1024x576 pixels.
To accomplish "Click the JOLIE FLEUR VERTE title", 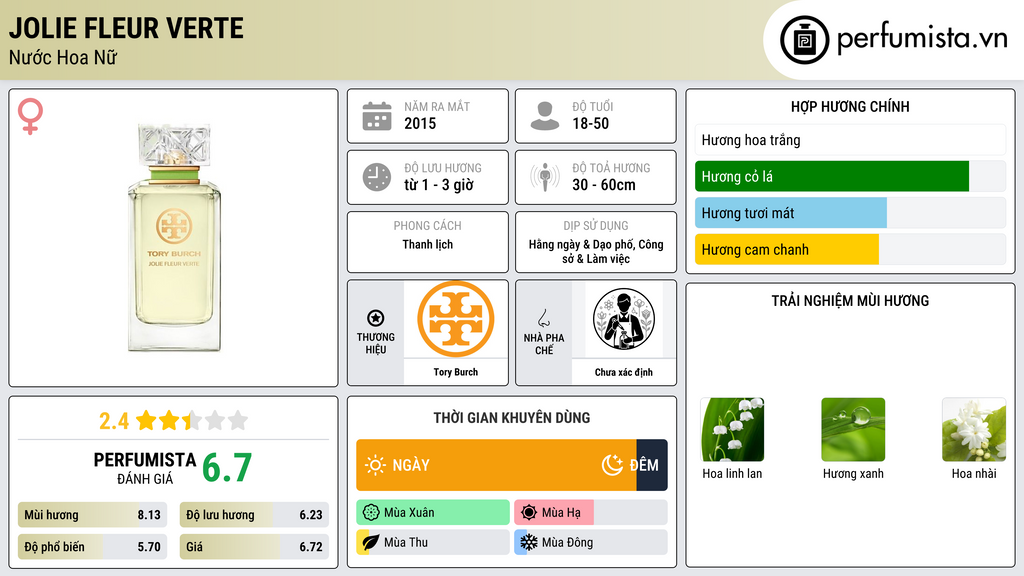I will point(126,28).
